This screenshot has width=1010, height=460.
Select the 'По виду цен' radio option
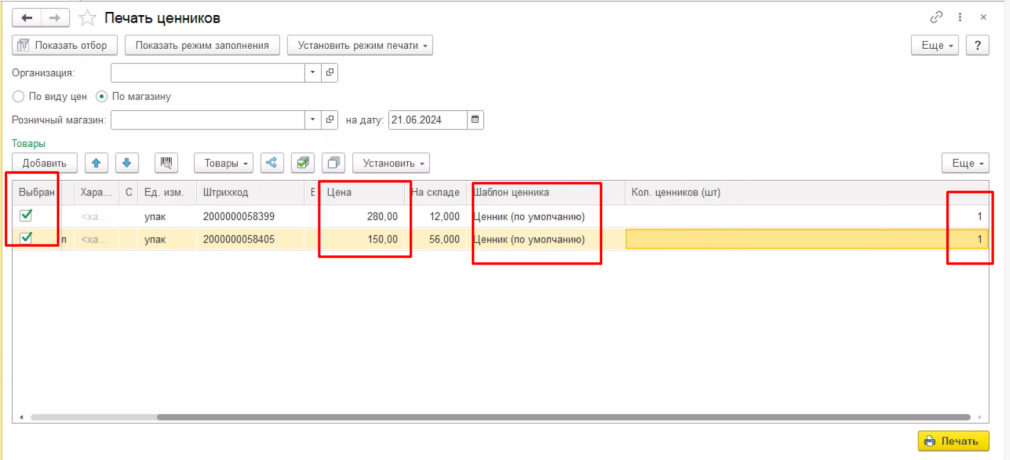point(17,97)
